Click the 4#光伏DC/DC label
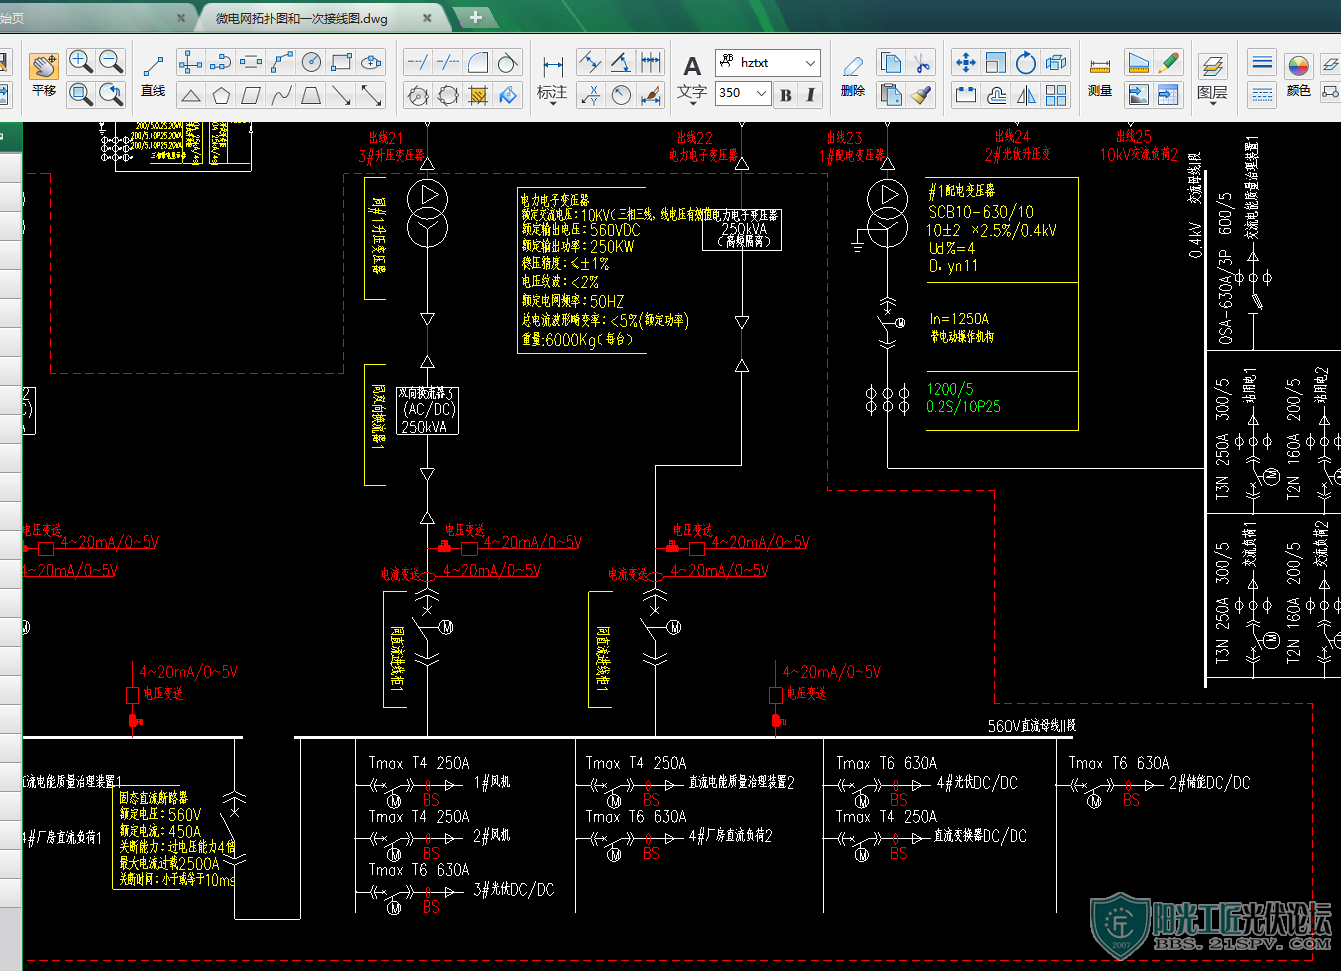 (x=976, y=783)
